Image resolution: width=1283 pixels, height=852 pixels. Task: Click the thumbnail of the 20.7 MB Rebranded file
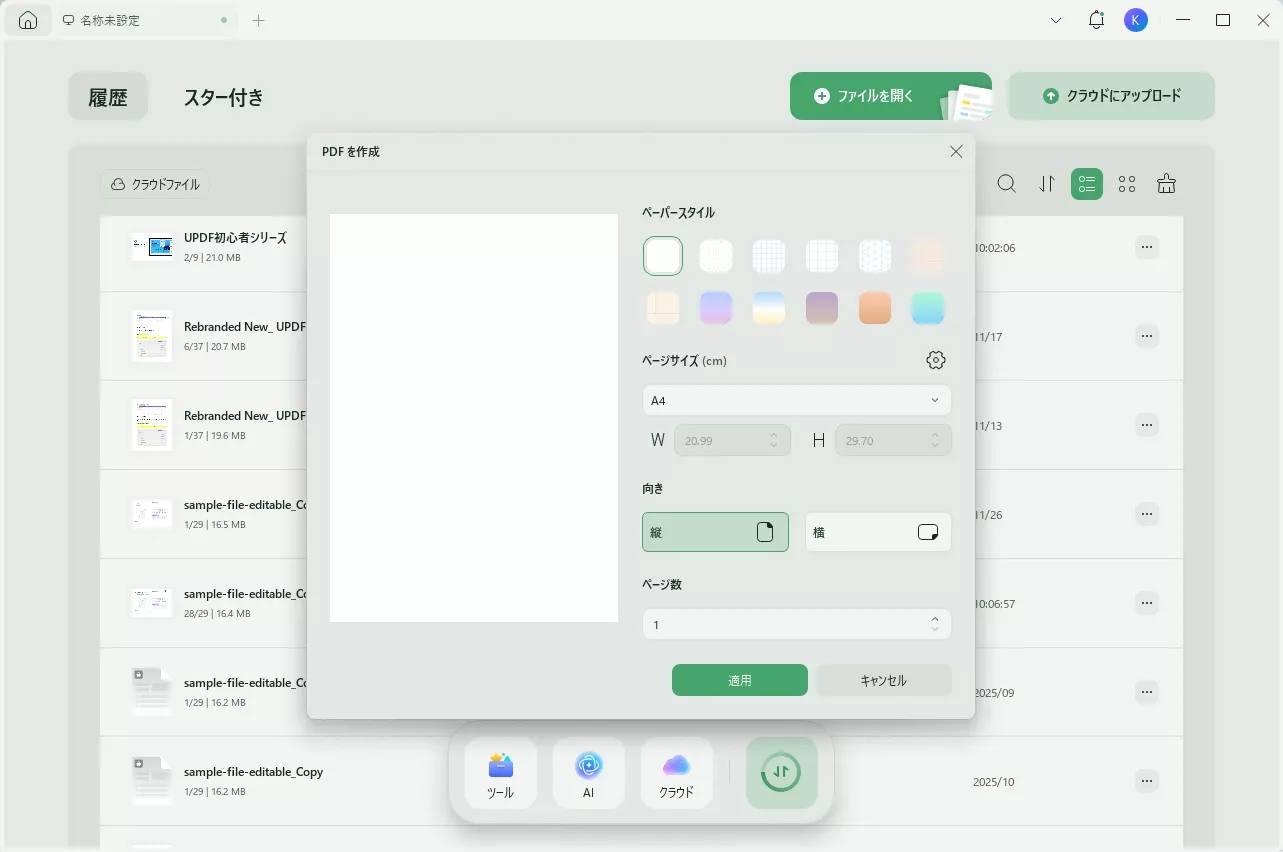click(x=152, y=336)
